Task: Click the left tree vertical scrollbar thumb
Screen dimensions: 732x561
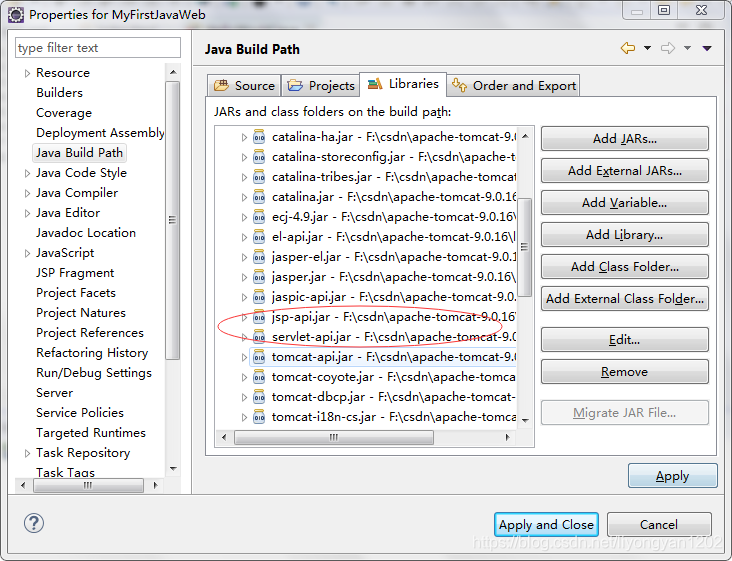Action: pyautogui.click(x=173, y=220)
